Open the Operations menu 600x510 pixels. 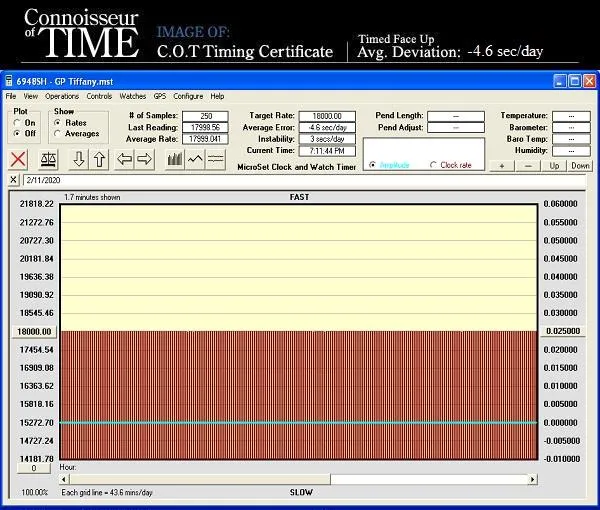[62, 96]
